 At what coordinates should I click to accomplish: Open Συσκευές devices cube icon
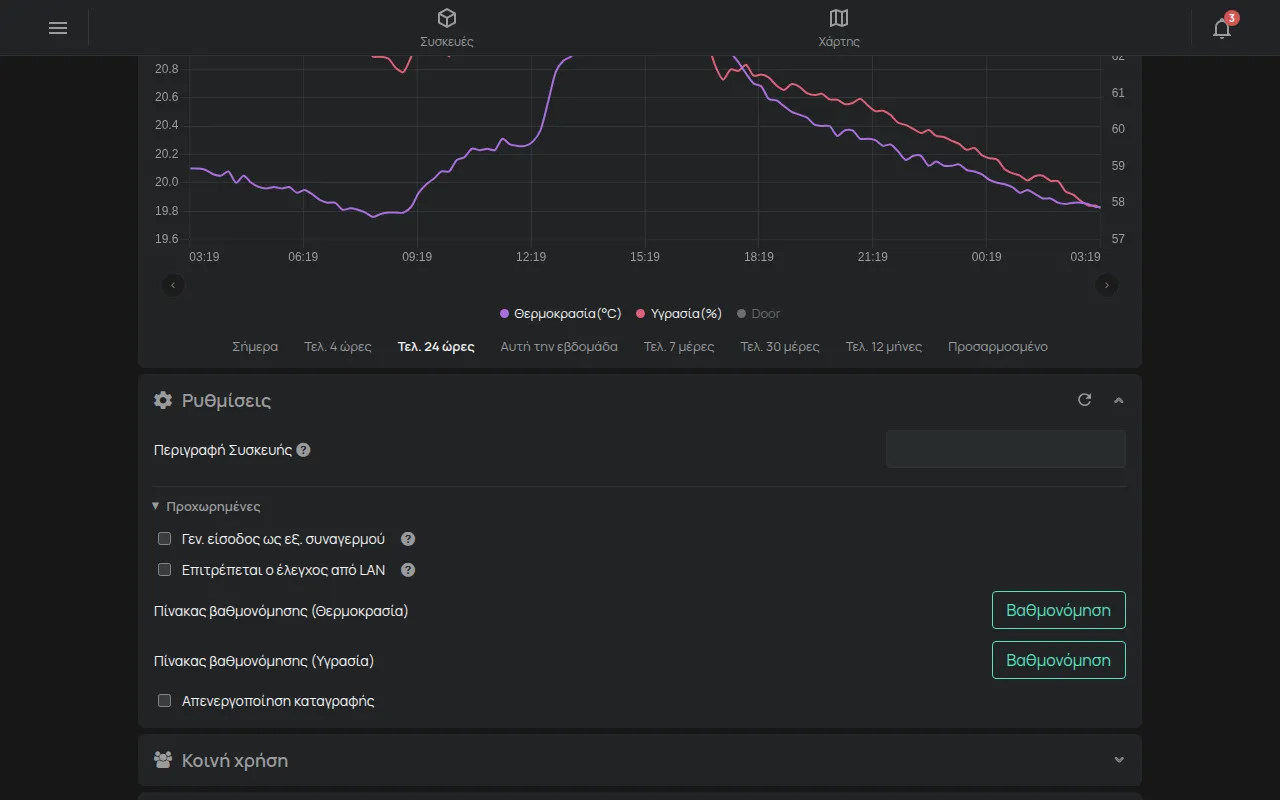447,18
